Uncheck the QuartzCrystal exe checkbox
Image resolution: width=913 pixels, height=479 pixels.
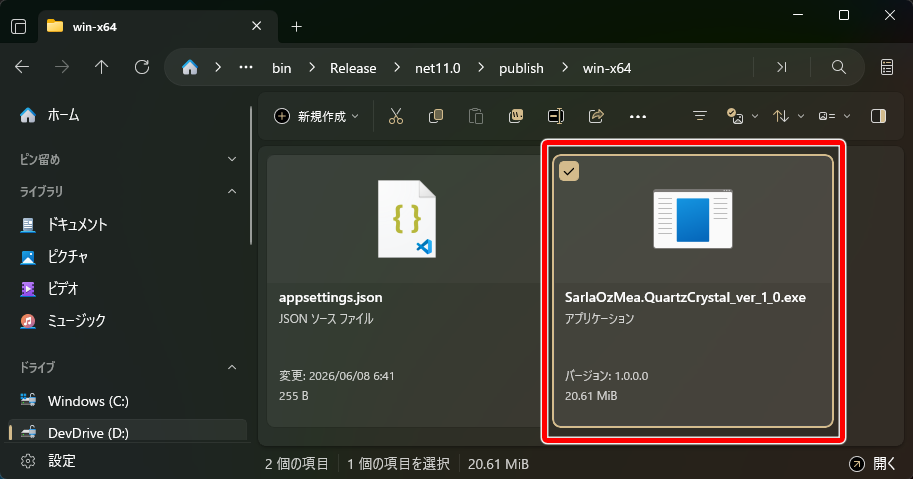[x=569, y=172]
